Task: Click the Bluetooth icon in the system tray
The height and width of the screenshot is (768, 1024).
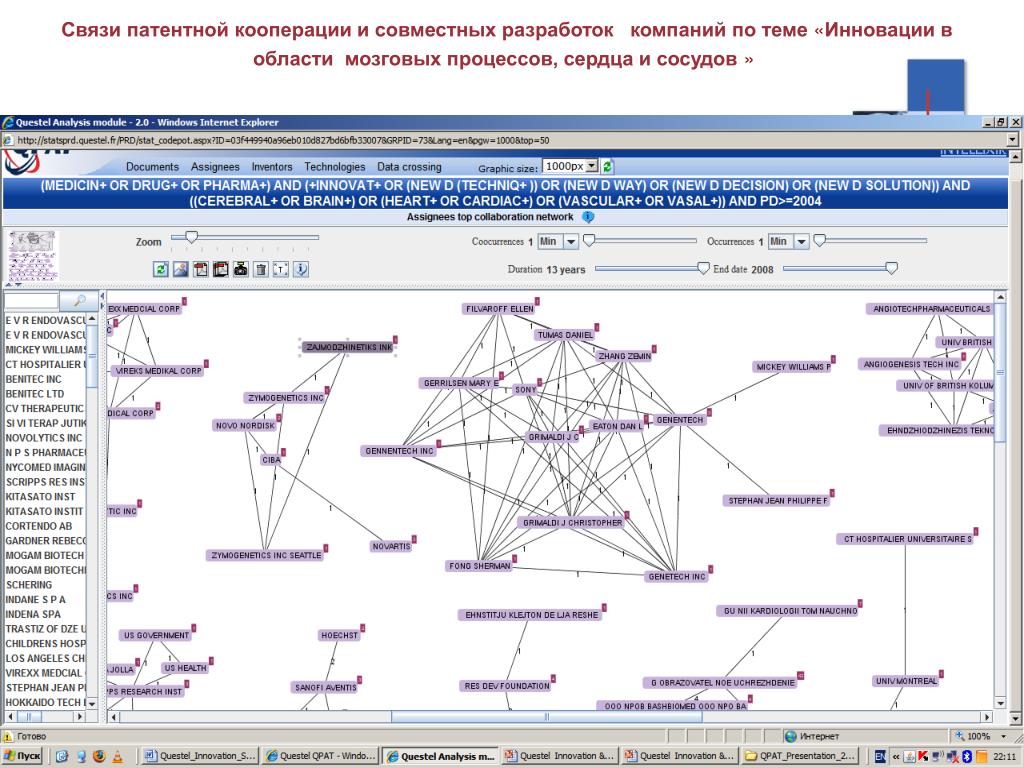Action: (x=967, y=756)
